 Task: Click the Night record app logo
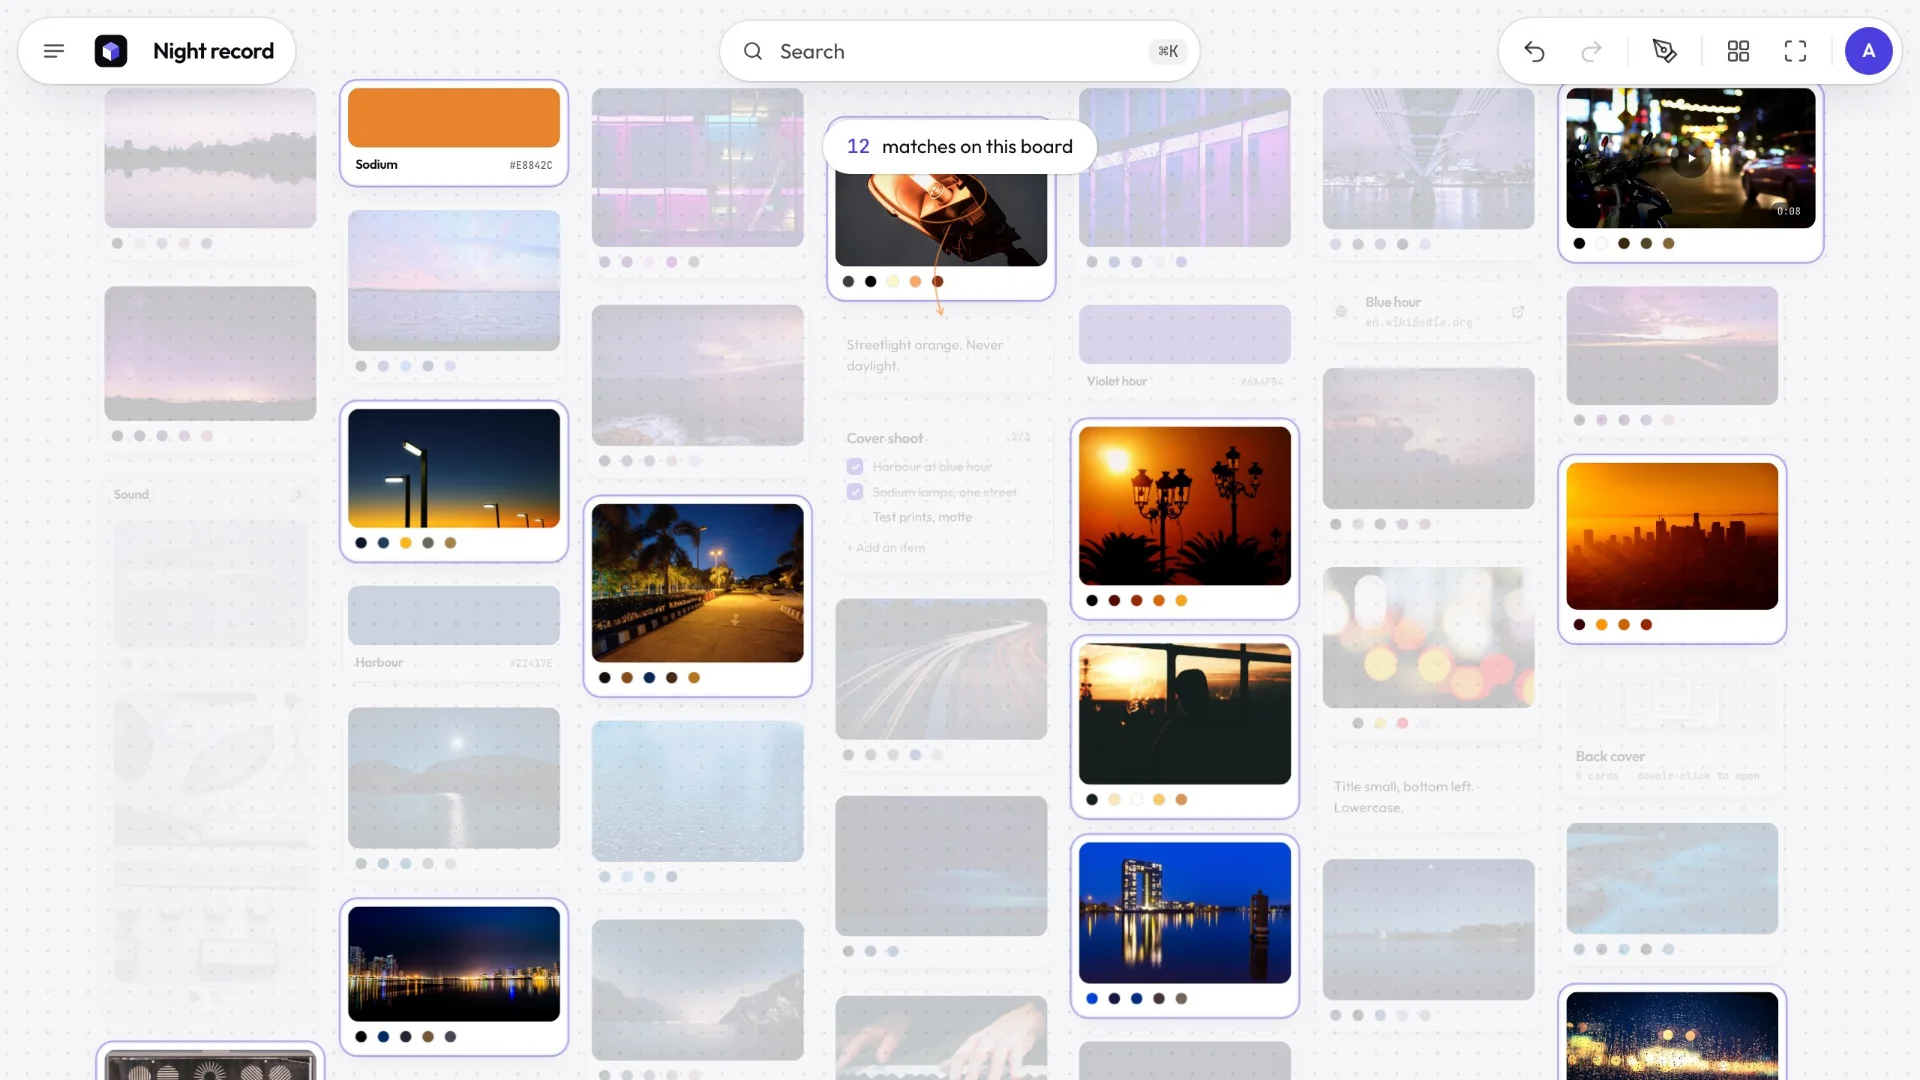click(x=111, y=51)
